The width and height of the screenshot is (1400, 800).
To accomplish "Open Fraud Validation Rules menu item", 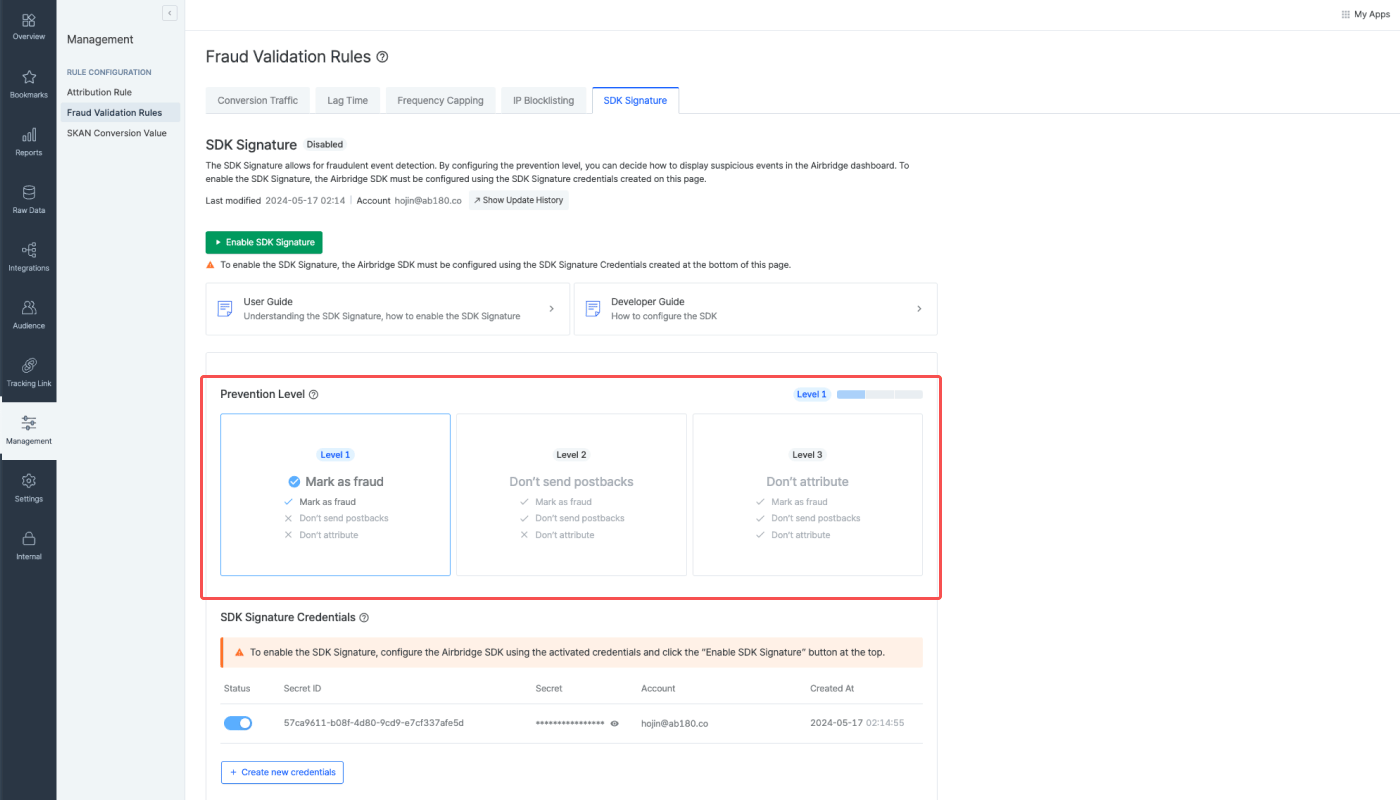I will (120, 113).
